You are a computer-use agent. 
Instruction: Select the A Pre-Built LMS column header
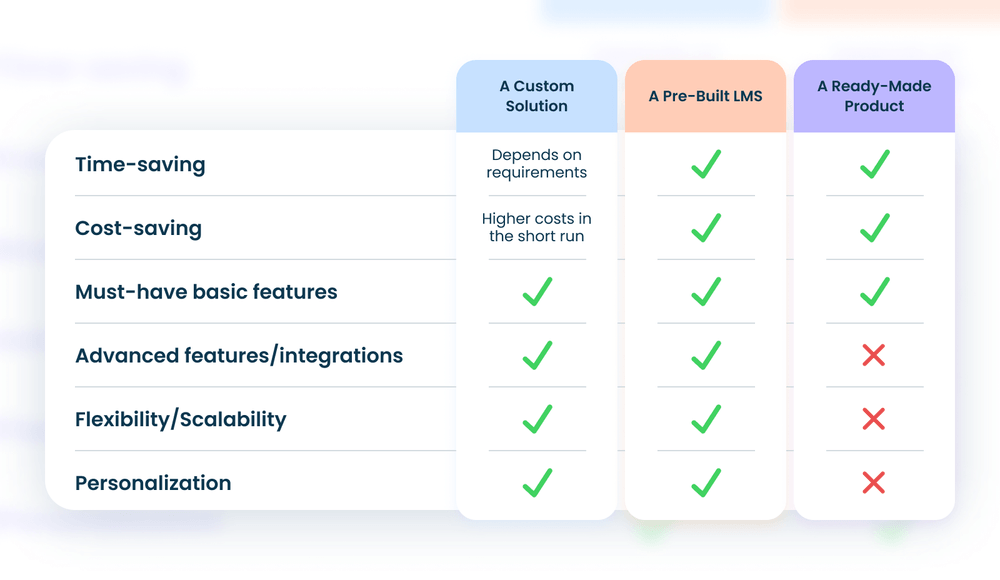coord(706,96)
